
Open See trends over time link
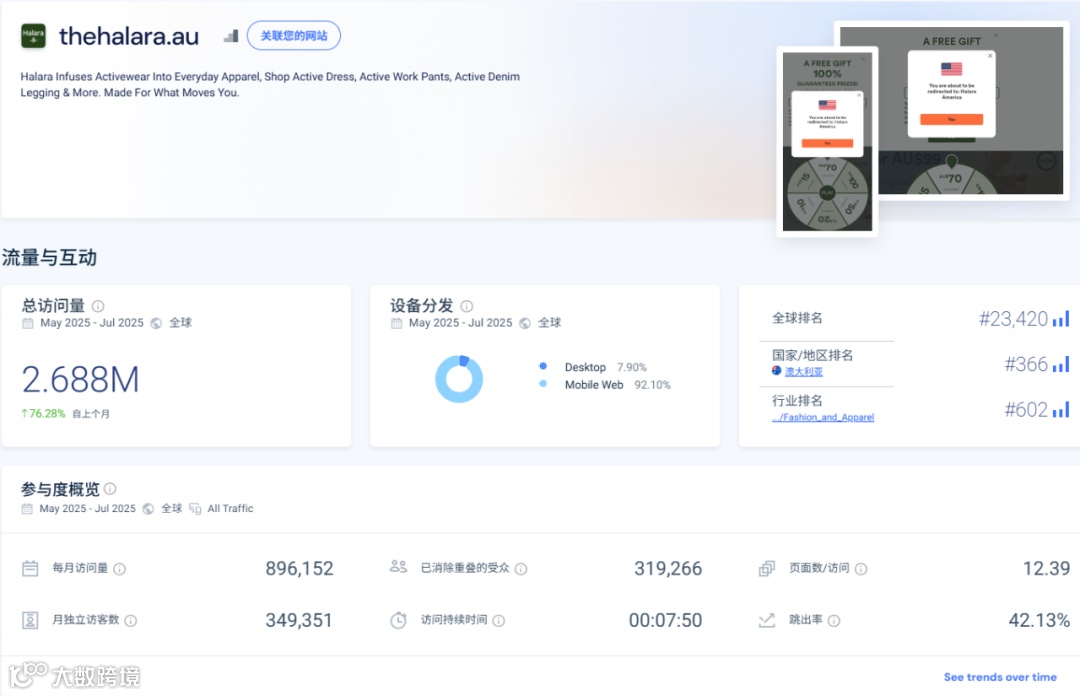1000,677
